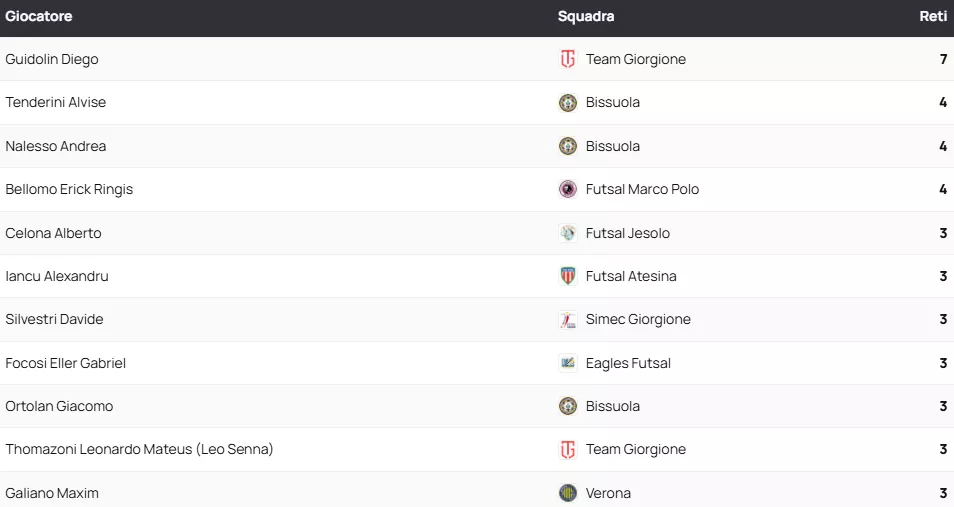954x507 pixels.
Task: Select Thomazoni Leonardo Mateus (Leo Senna) player name
Action: click(139, 449)
